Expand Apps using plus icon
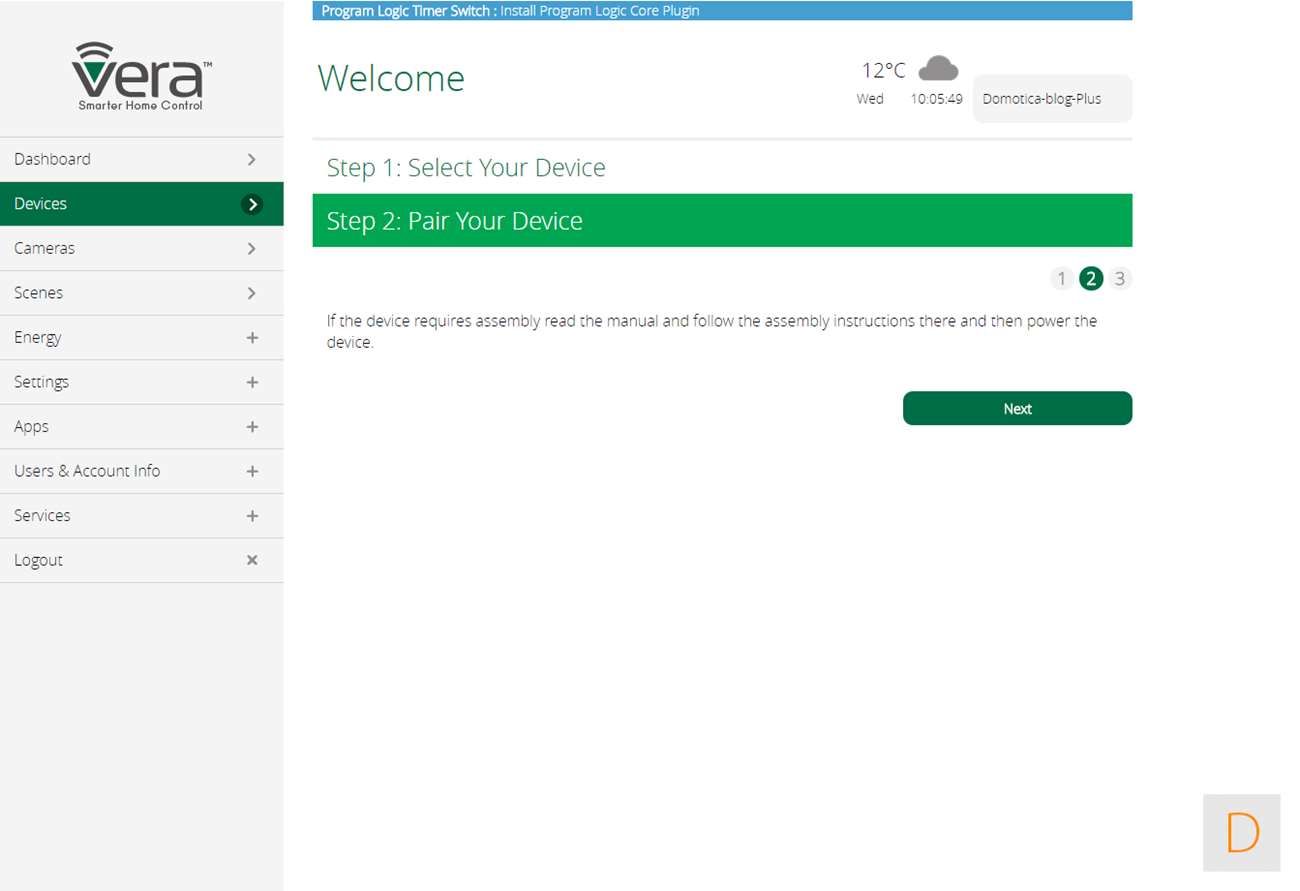This screenshot has width=1300, height=891. pos(252,427)
